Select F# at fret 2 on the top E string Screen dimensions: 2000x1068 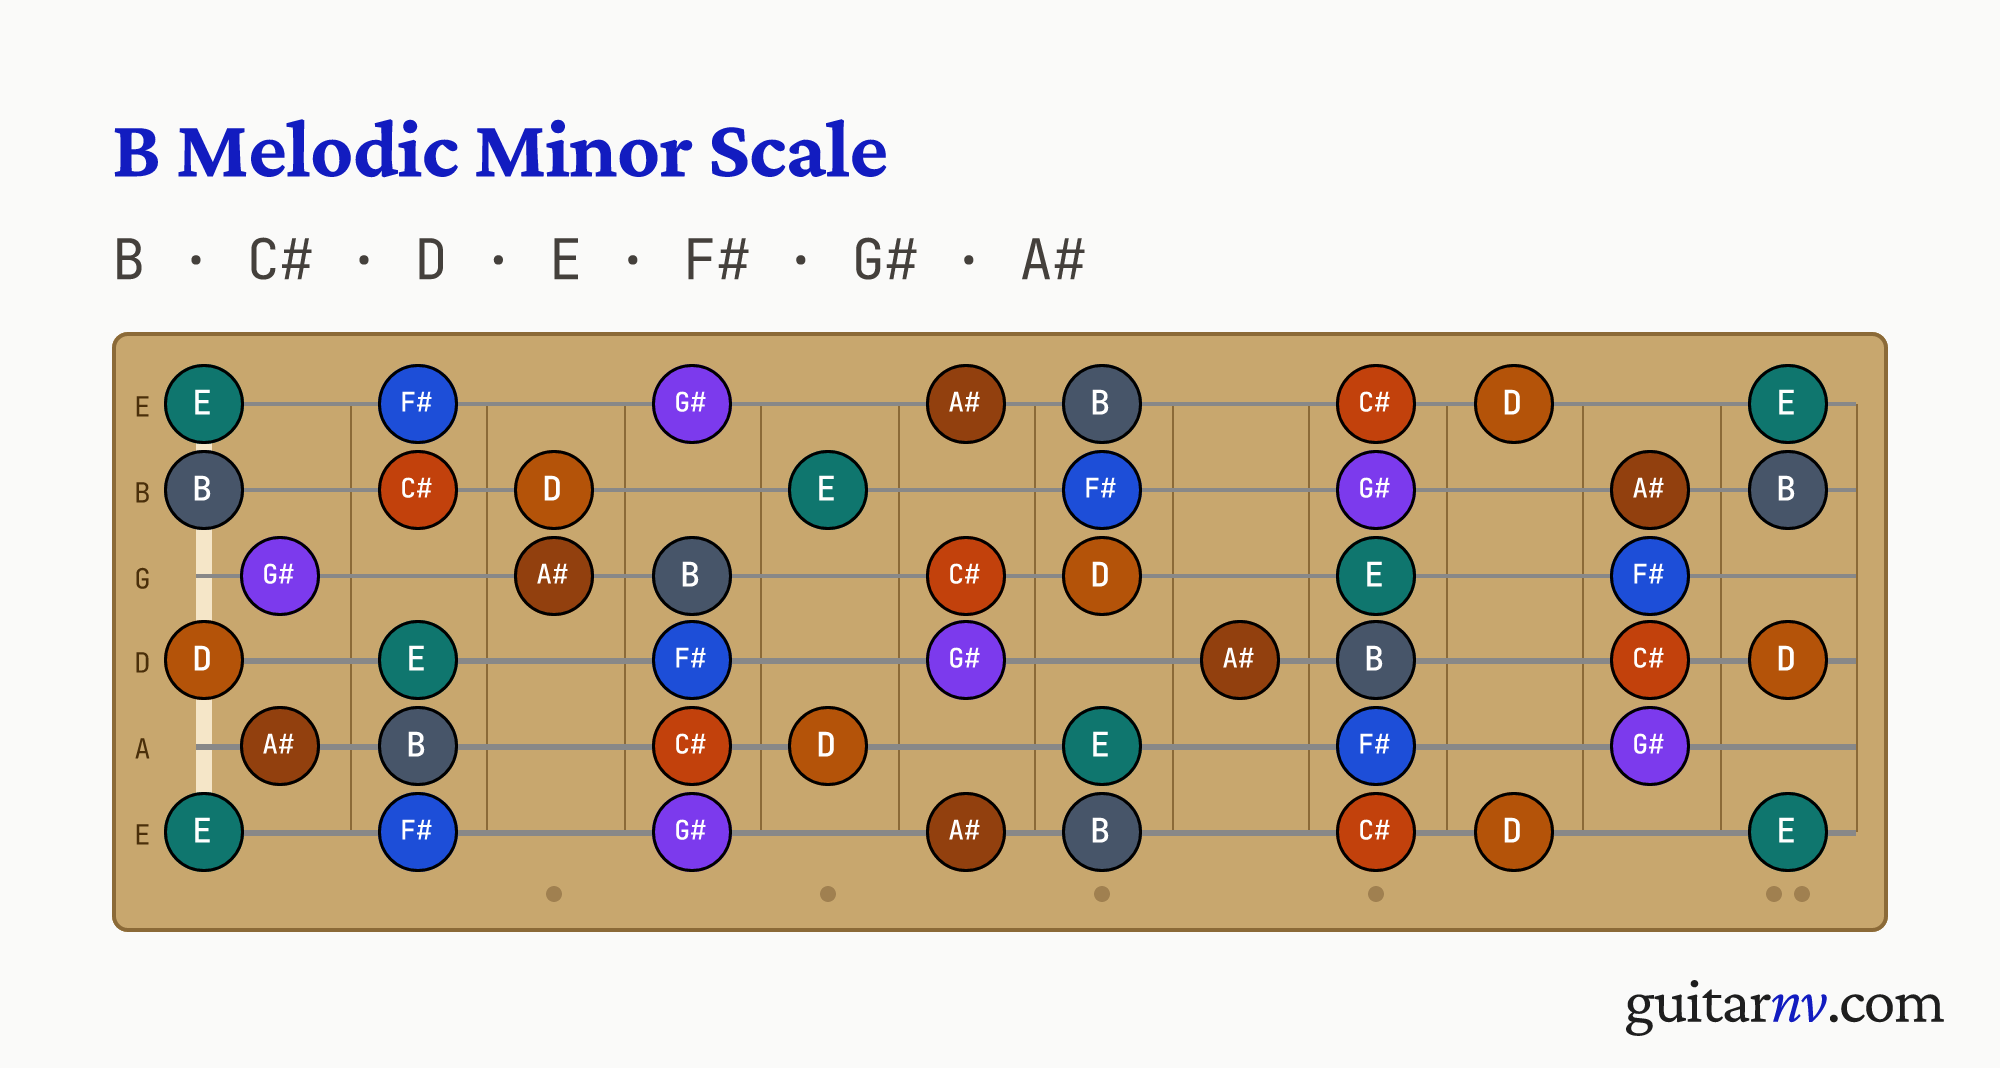pos(418,404)
